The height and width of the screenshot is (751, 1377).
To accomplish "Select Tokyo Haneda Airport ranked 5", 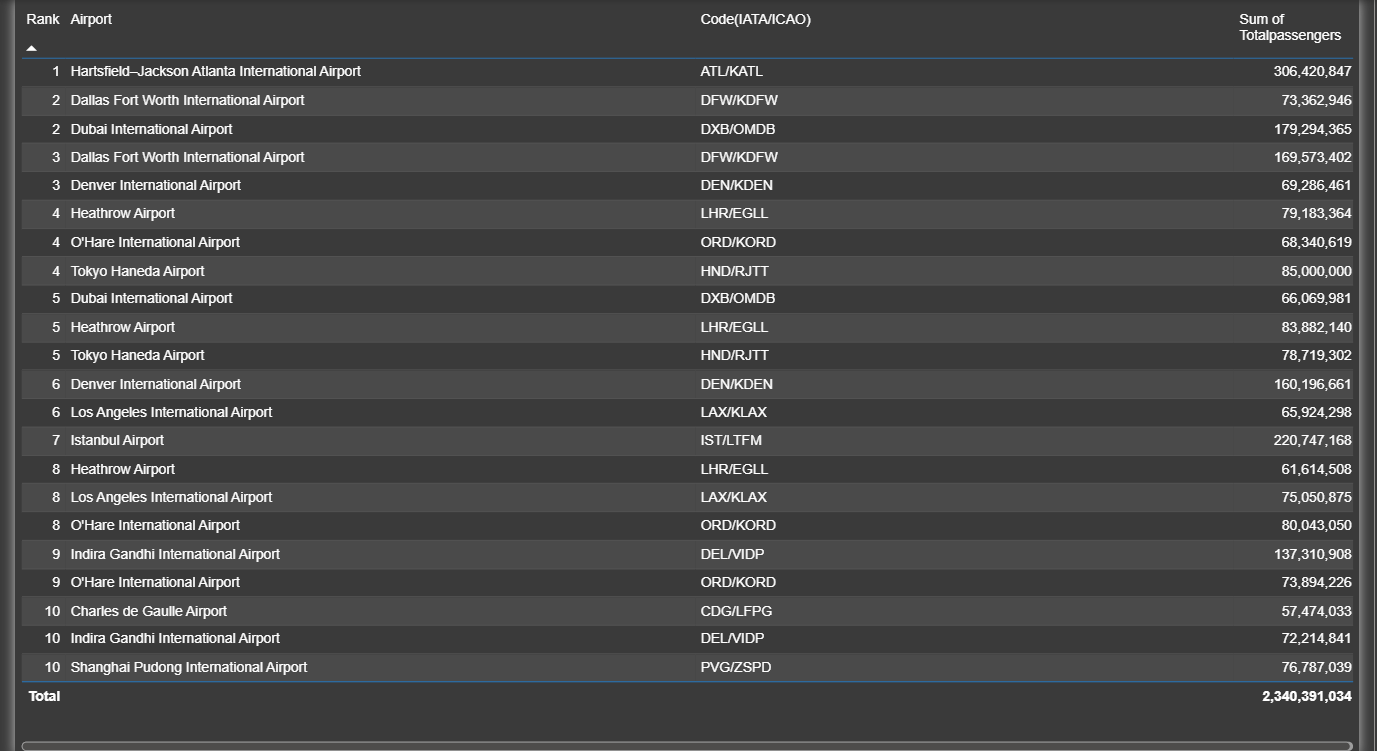I will [137, 355].
